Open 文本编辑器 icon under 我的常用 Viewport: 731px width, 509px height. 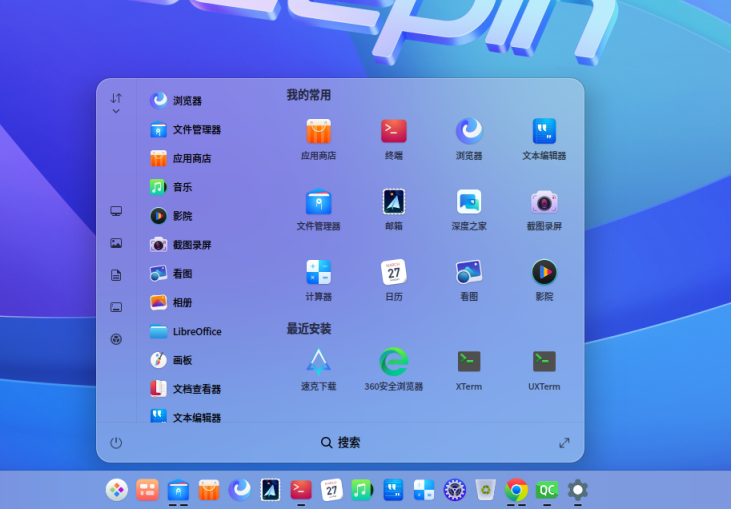(544, 131)
